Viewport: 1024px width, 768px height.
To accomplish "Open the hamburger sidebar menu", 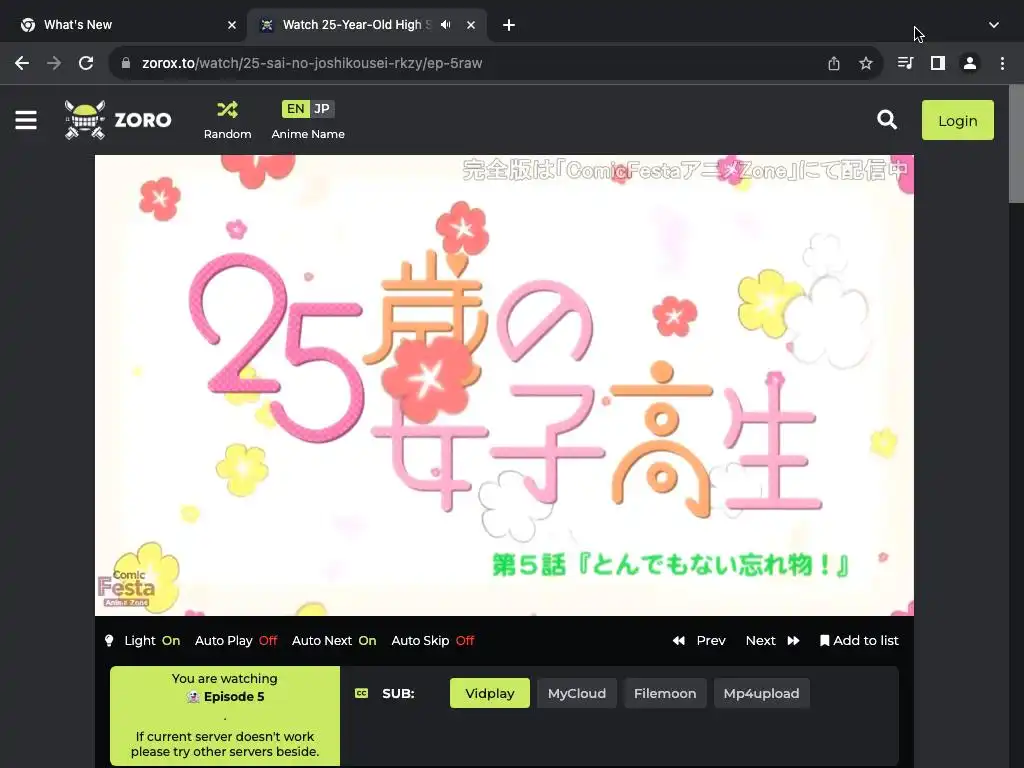I will click(x=25, y=120).
